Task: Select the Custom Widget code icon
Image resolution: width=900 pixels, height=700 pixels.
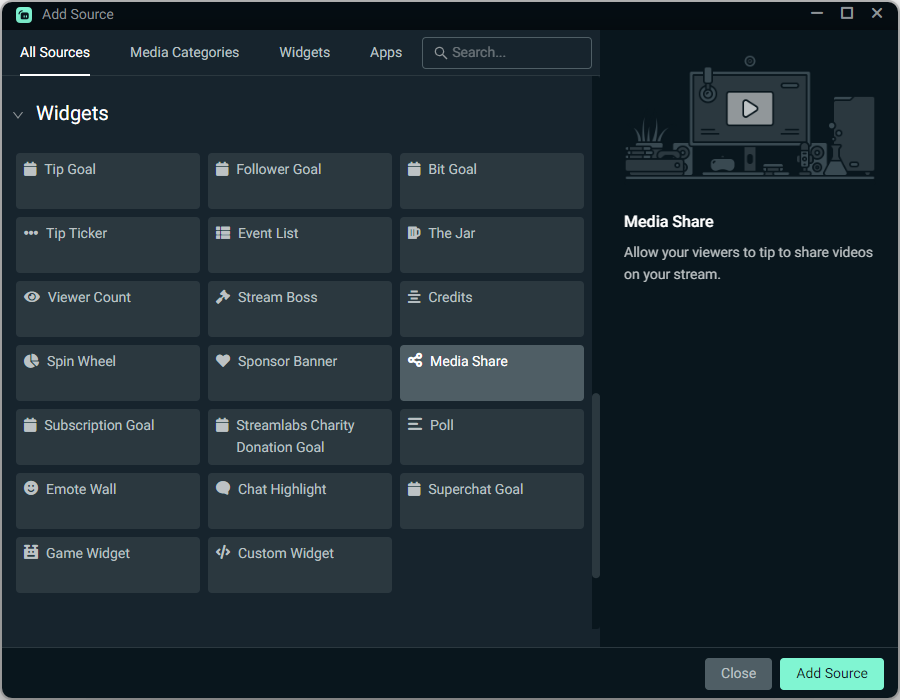Action: click(x=222, y=552)
